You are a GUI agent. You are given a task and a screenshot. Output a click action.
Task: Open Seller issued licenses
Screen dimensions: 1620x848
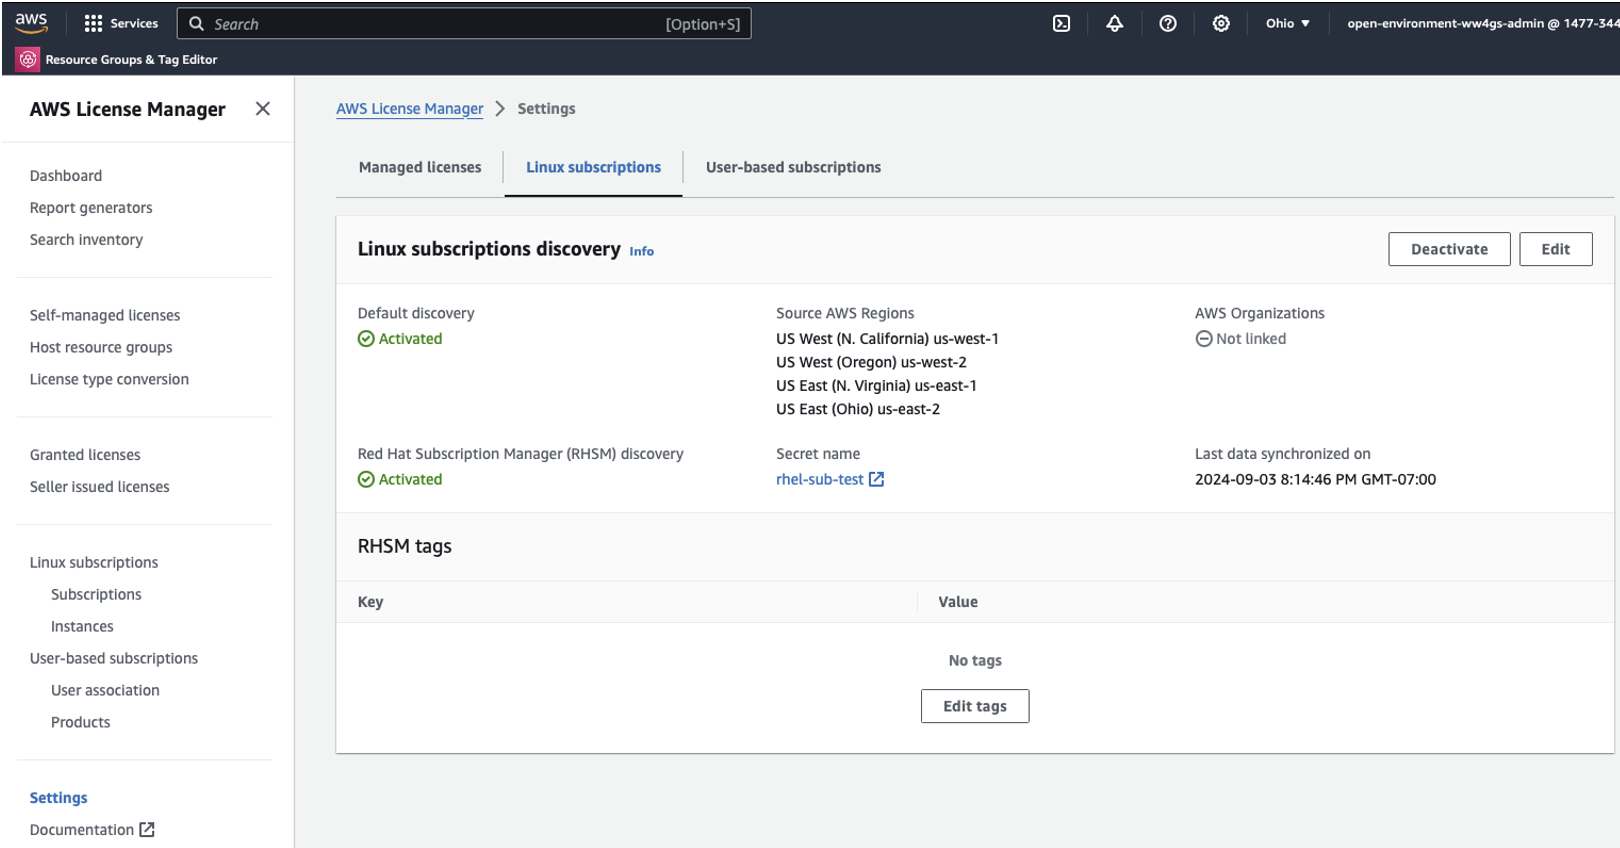tap(99, 486)
